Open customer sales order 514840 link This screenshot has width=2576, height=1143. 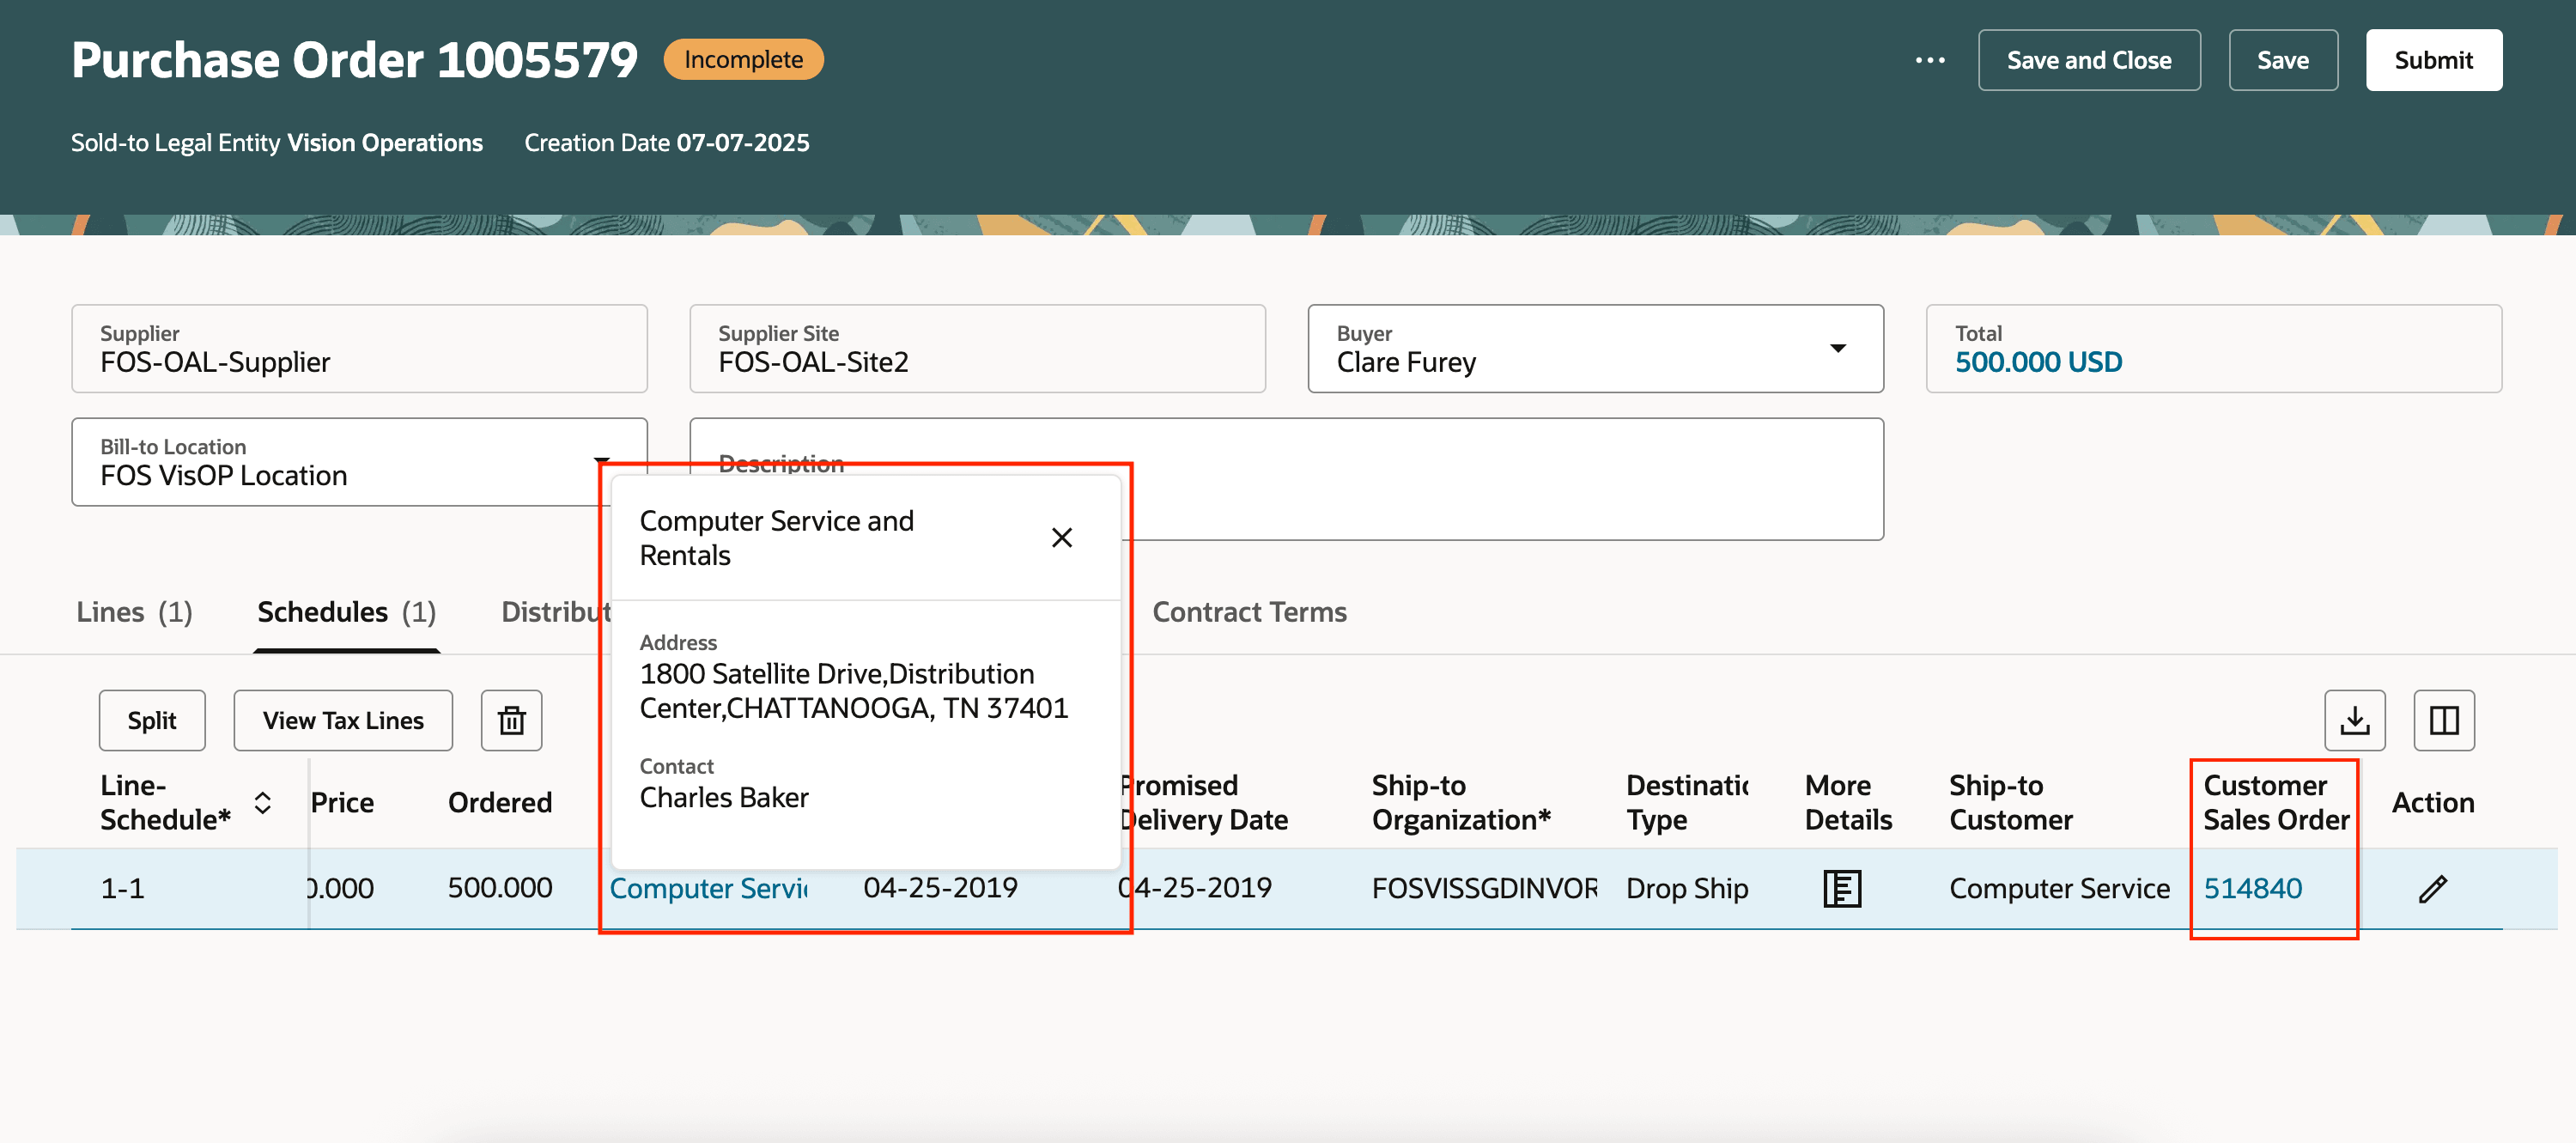pyautogui.click(x=2252, y=888)
